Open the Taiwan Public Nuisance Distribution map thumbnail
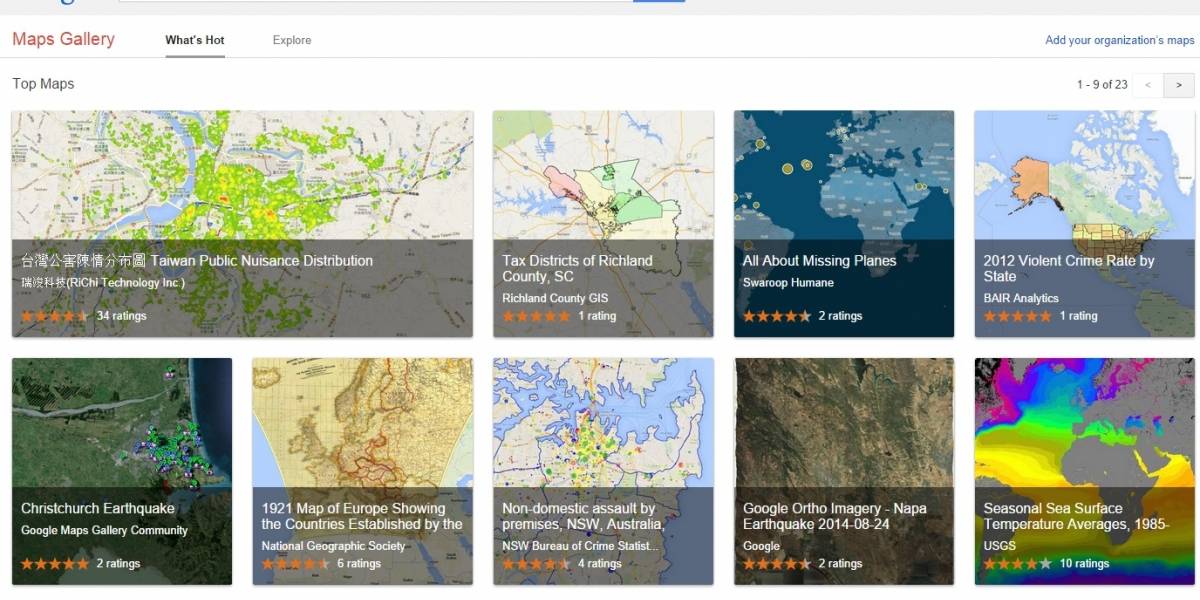Viewport: 1200px width, 600px height. click(242, 224)
